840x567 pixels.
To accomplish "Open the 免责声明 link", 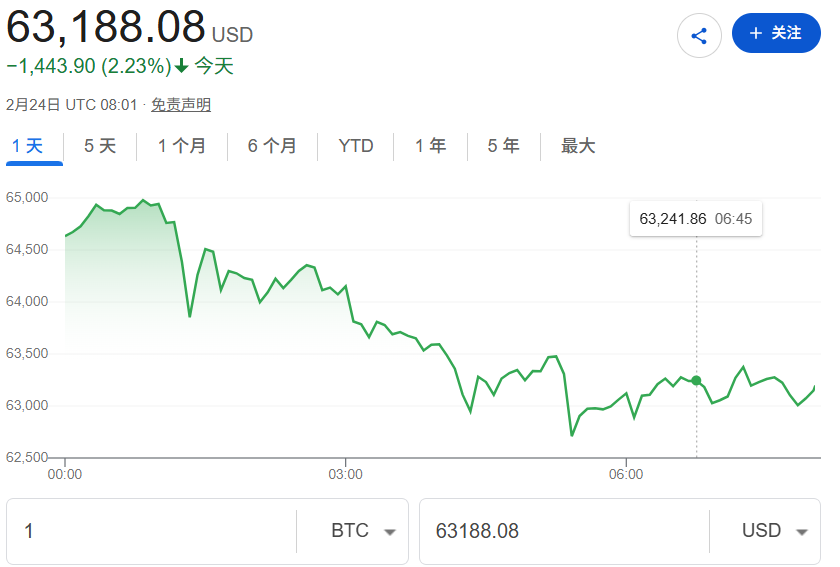I will click(181, 105).
